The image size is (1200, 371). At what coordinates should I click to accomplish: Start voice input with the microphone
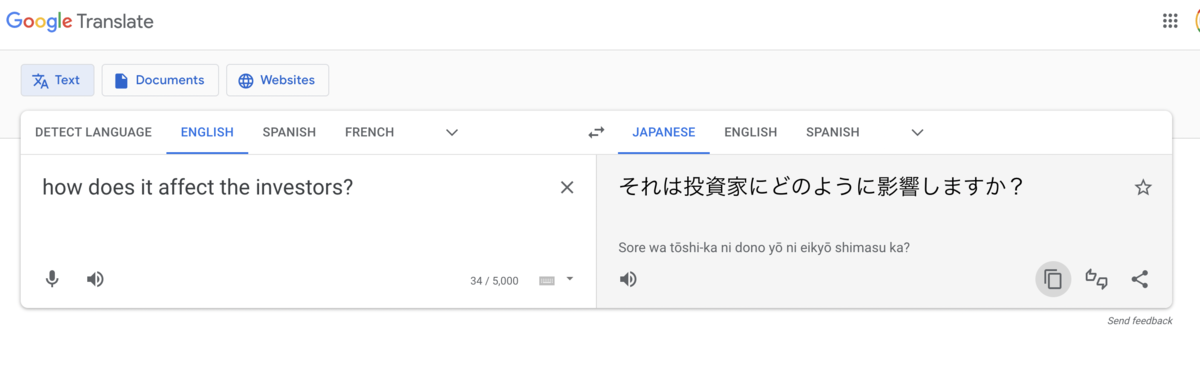click(x=52, y=279)
